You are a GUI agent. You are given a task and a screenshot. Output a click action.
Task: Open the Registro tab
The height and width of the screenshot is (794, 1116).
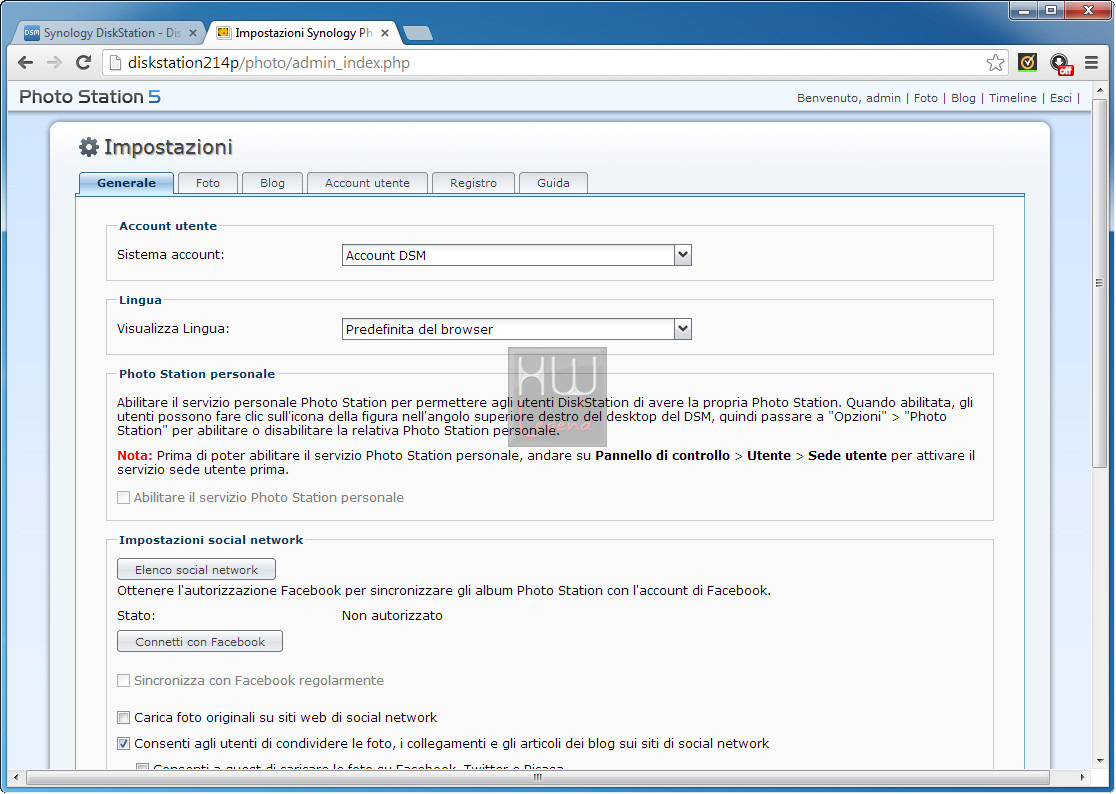[x=473, y=183]
